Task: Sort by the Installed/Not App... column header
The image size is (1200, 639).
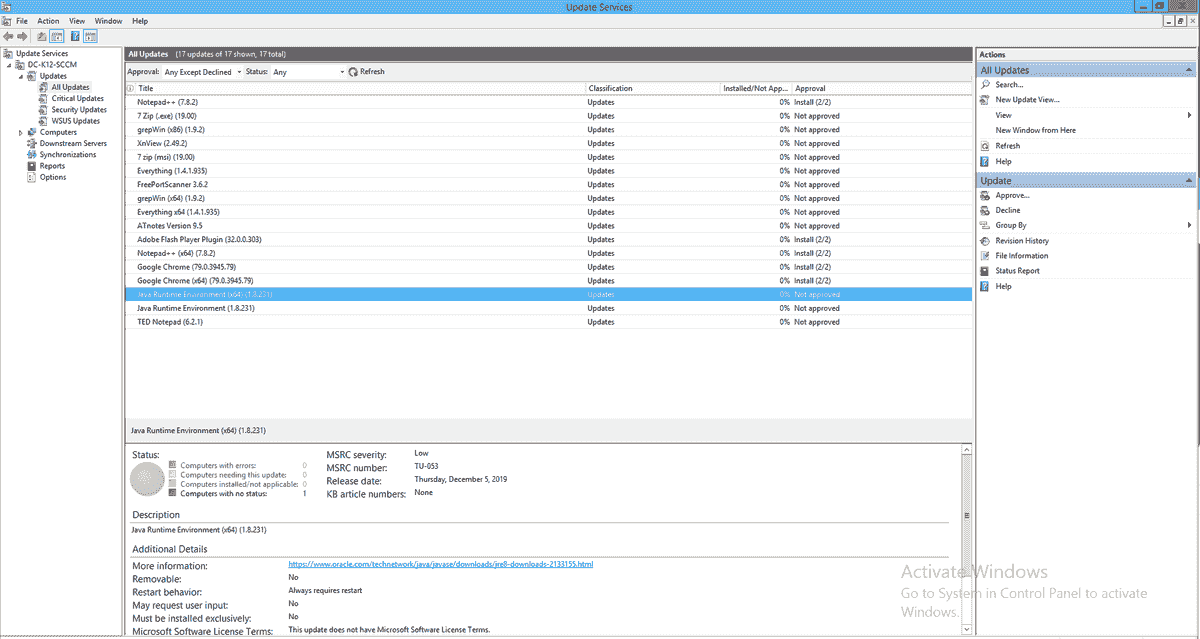Action: click(x=756, y=88)
